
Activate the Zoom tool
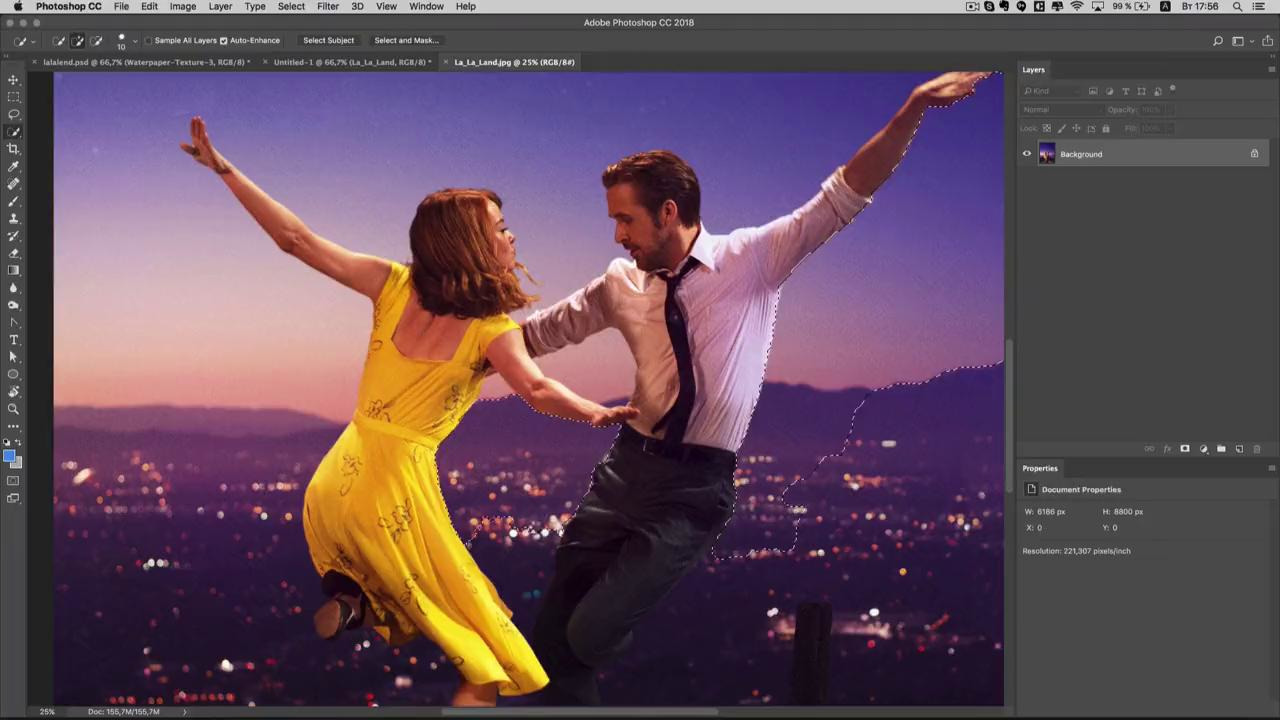tap(13, 409)
